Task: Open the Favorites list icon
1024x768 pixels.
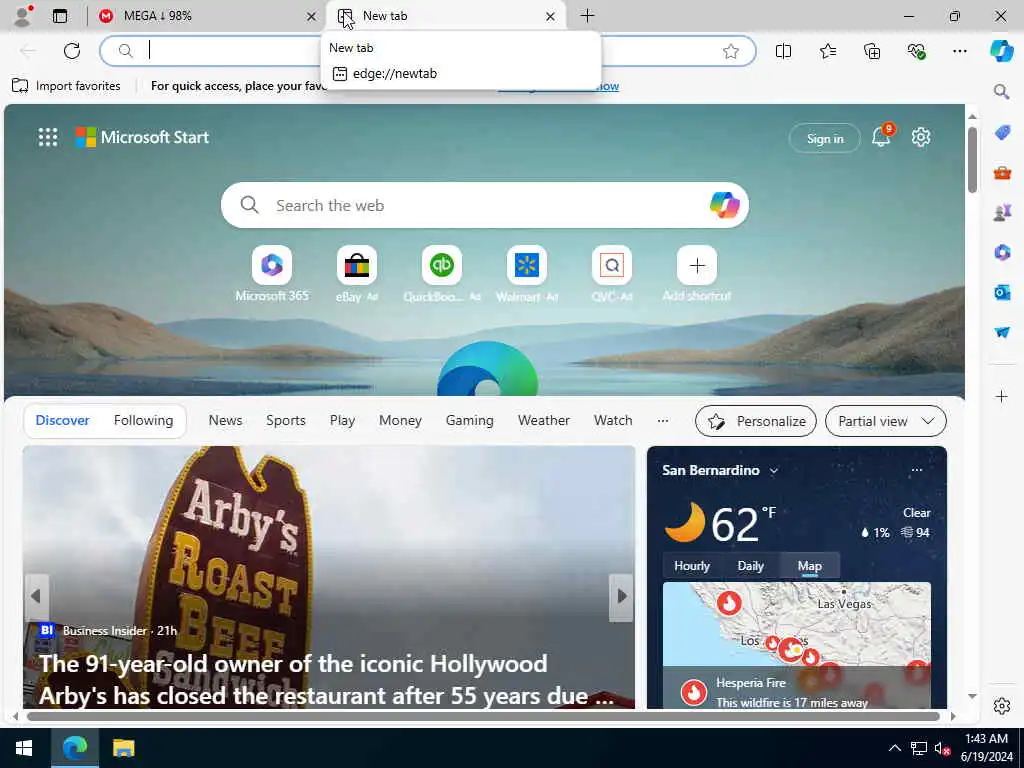Action: click(828, 51)
